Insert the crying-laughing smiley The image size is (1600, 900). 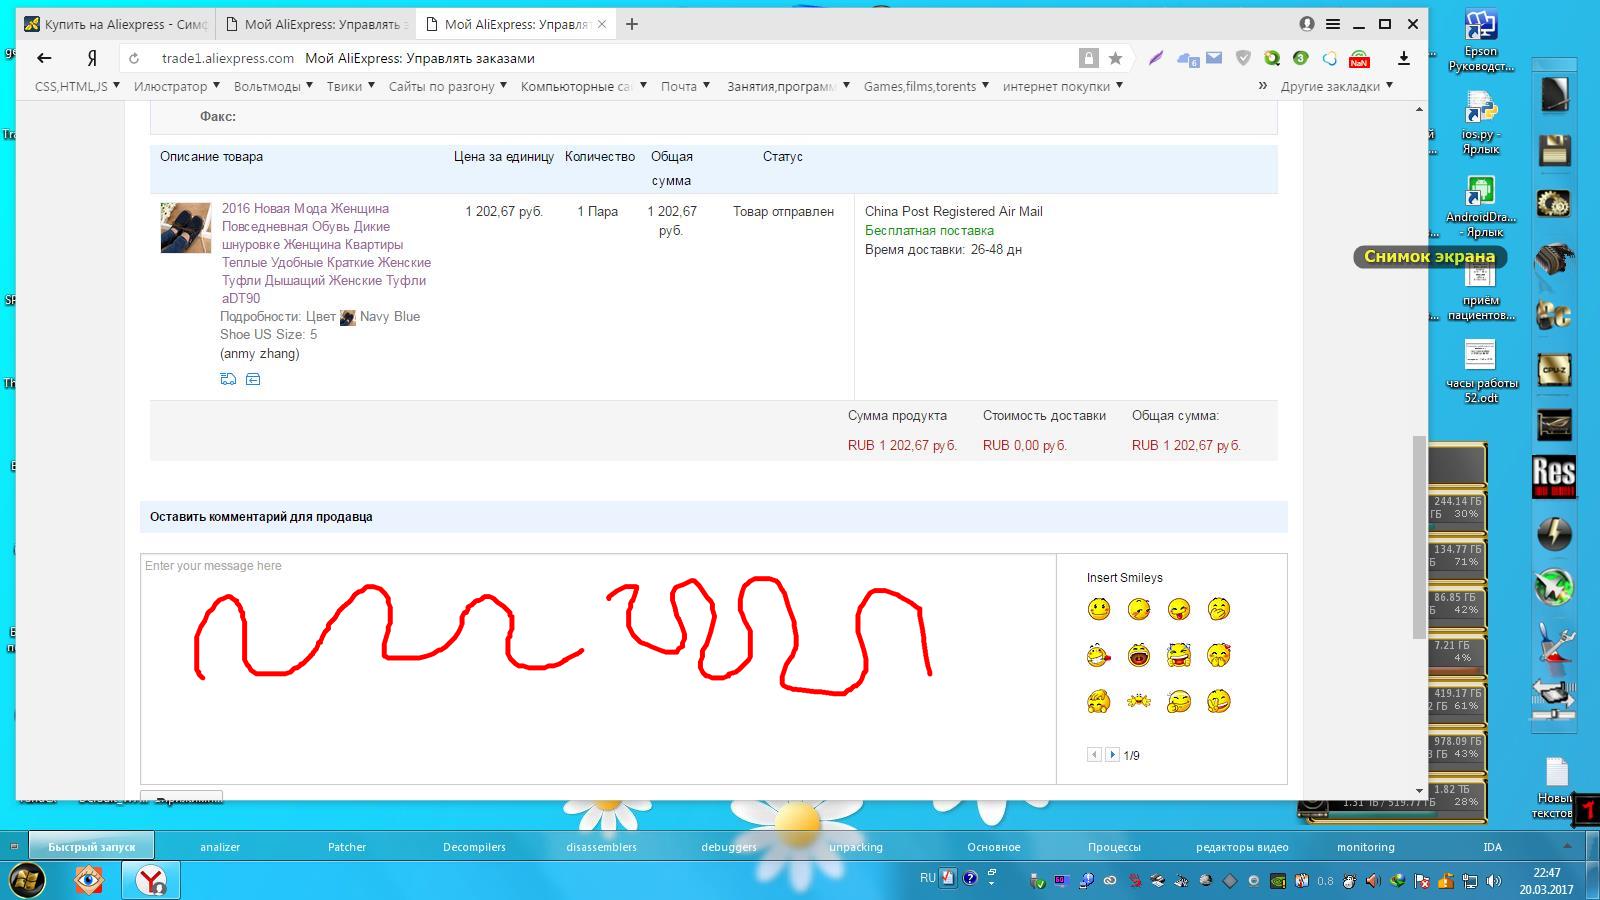(1179, 655)
